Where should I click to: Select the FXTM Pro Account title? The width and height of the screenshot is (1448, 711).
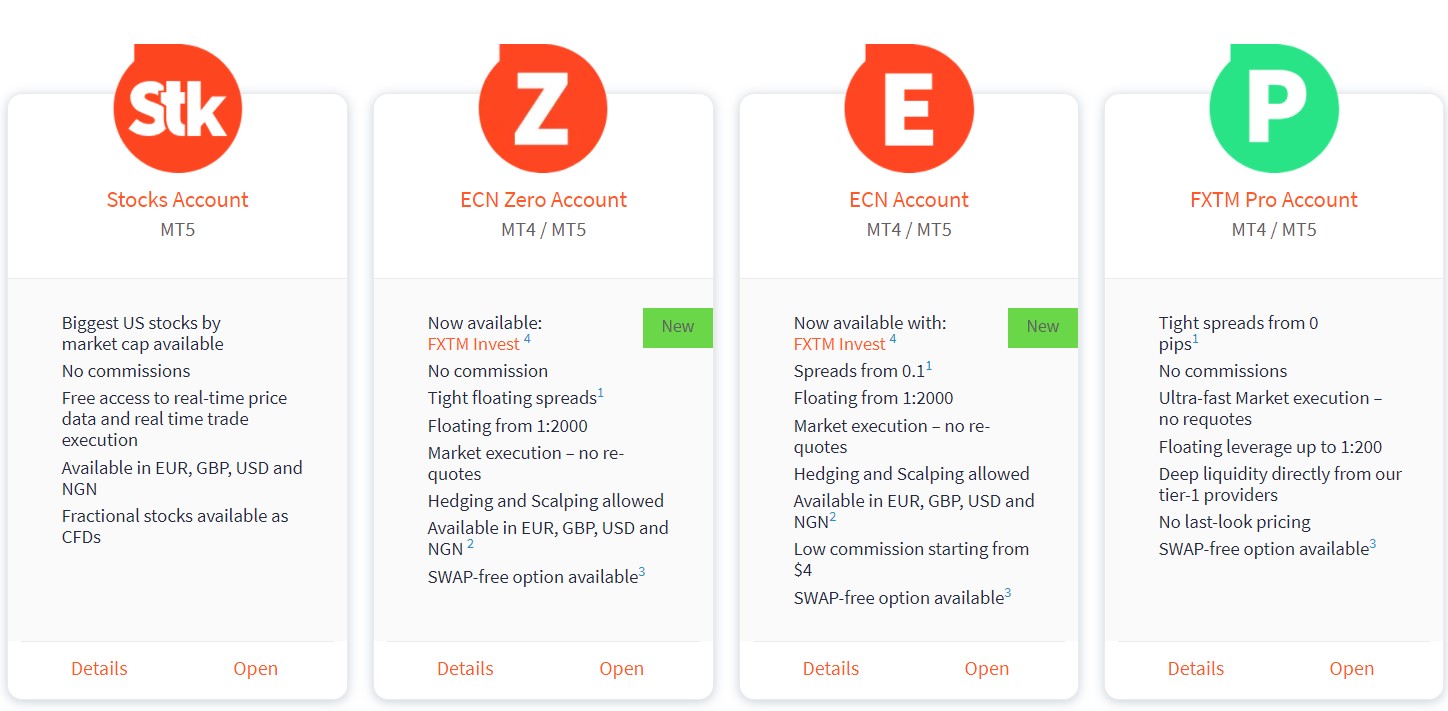pos(1274,200)
